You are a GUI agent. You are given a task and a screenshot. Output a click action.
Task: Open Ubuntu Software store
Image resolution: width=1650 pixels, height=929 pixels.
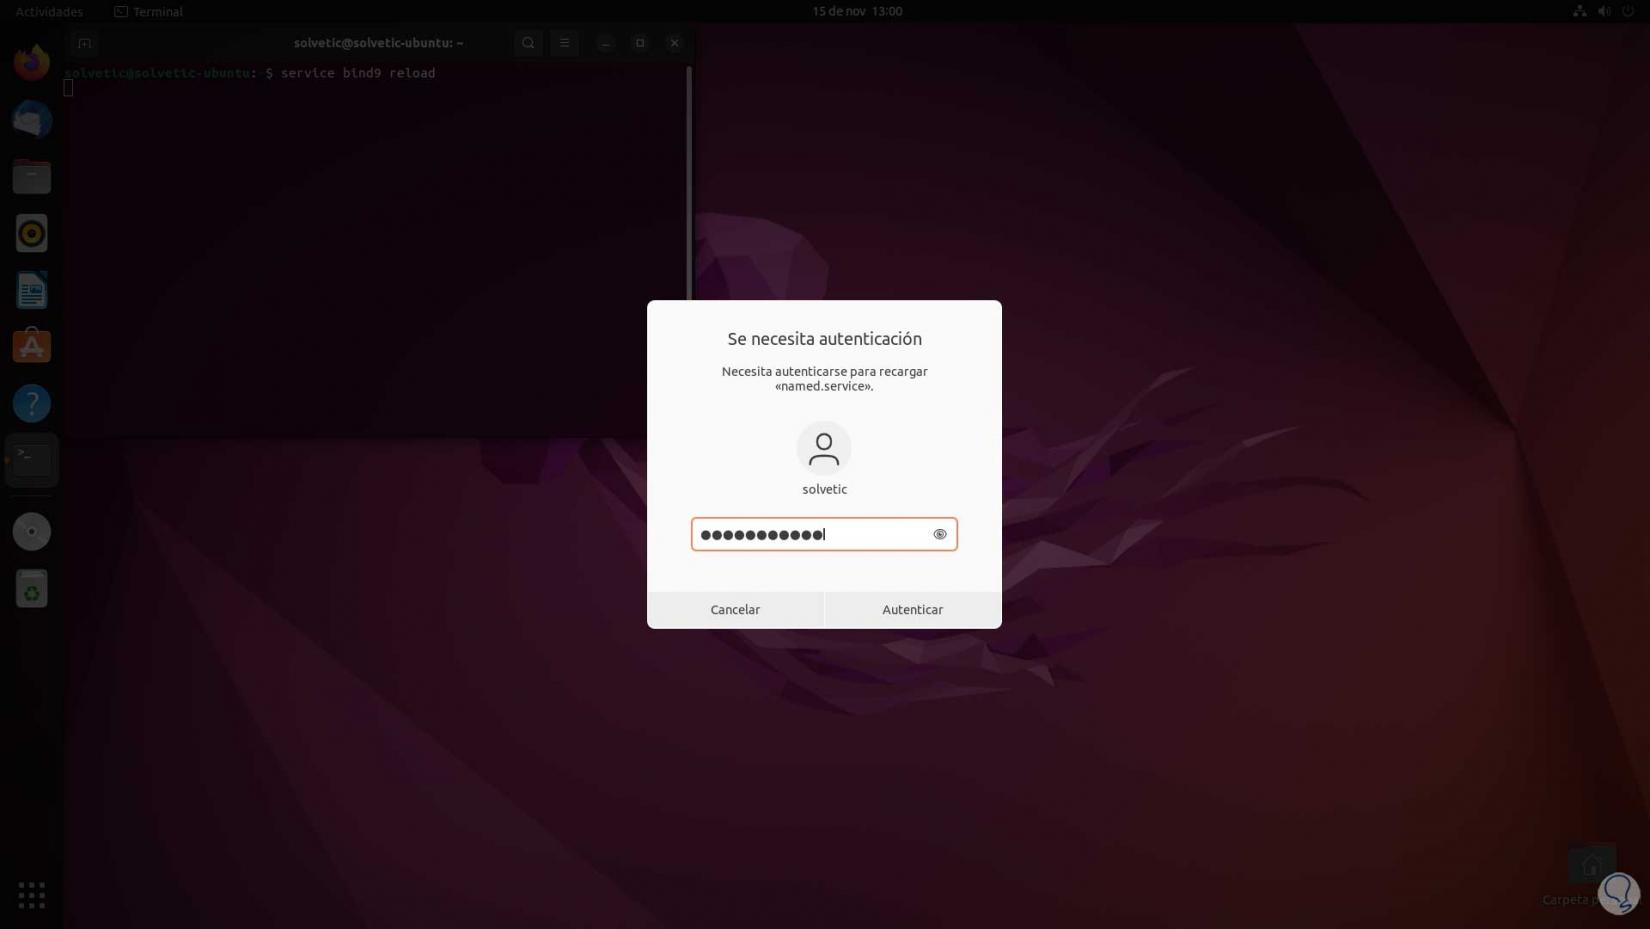(32, 347)
